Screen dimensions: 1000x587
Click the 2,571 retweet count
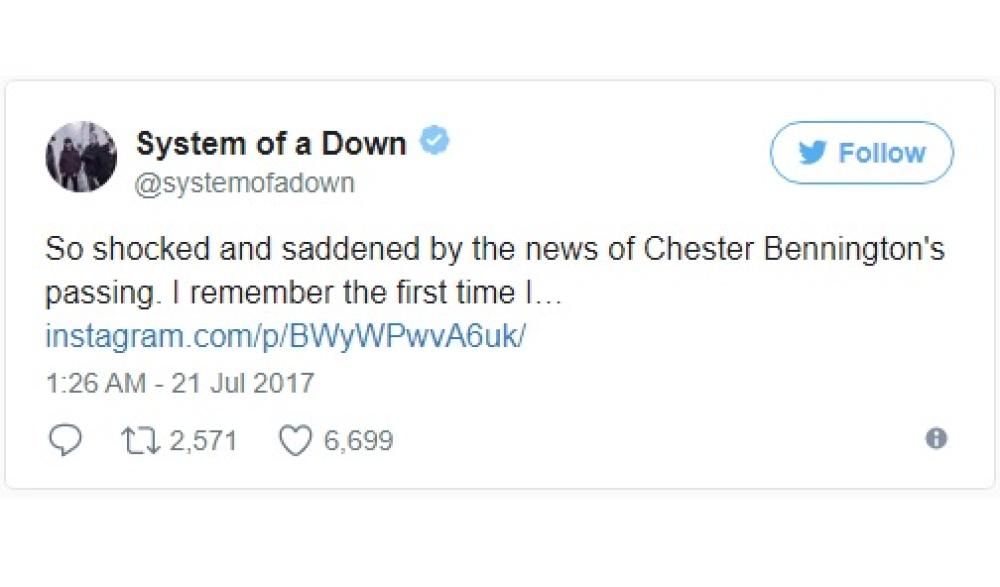tap(203, 440)
